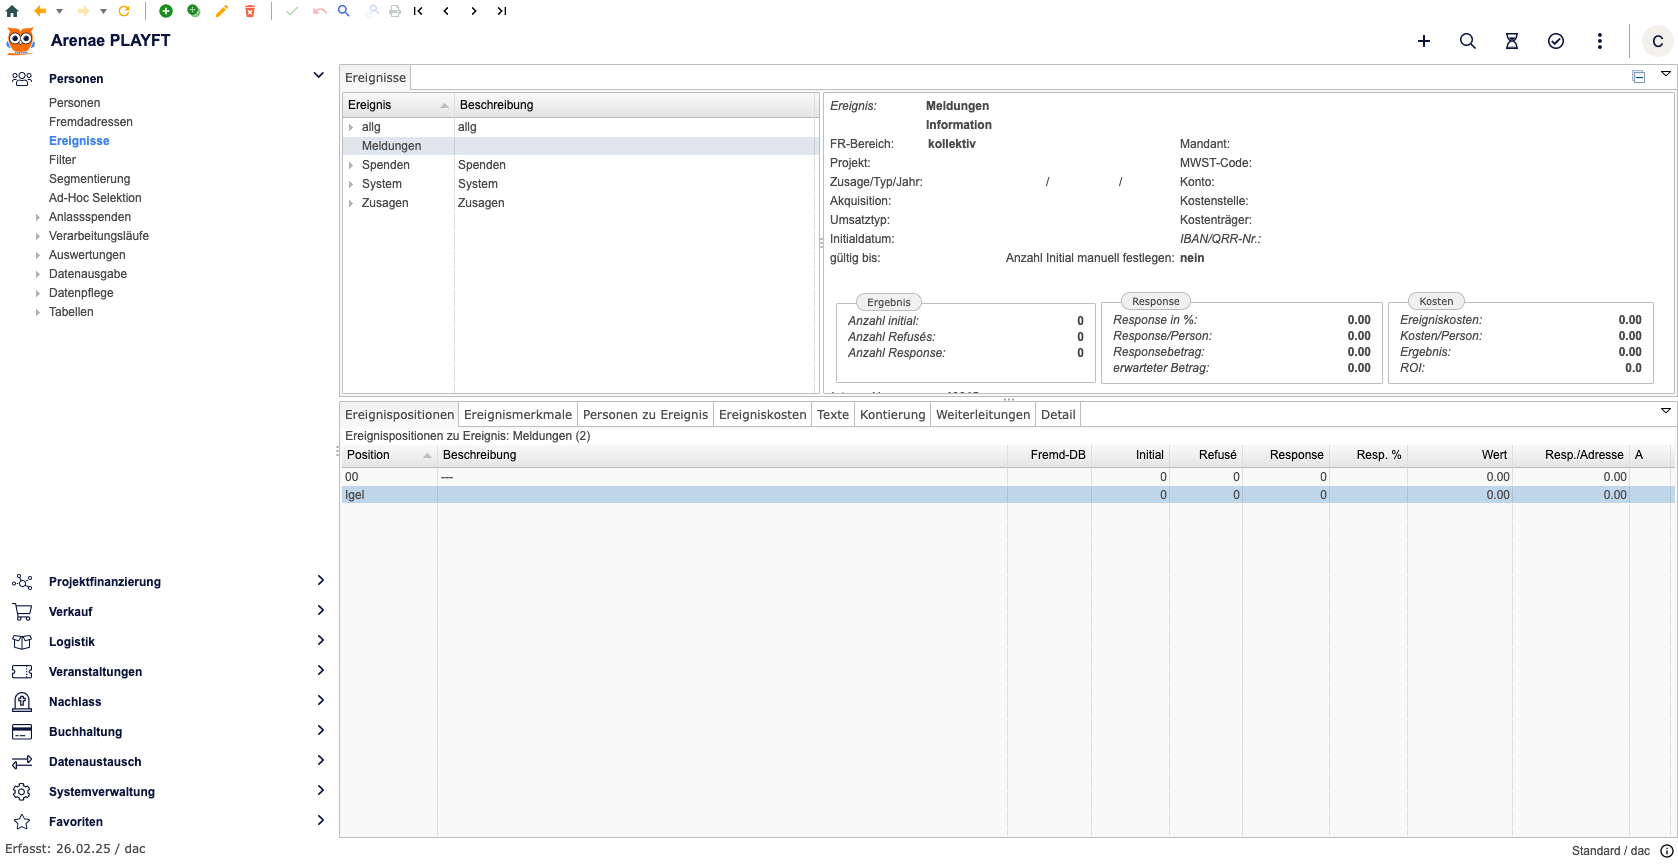
Task: Click the red trash delete icon
Action: 250,11
